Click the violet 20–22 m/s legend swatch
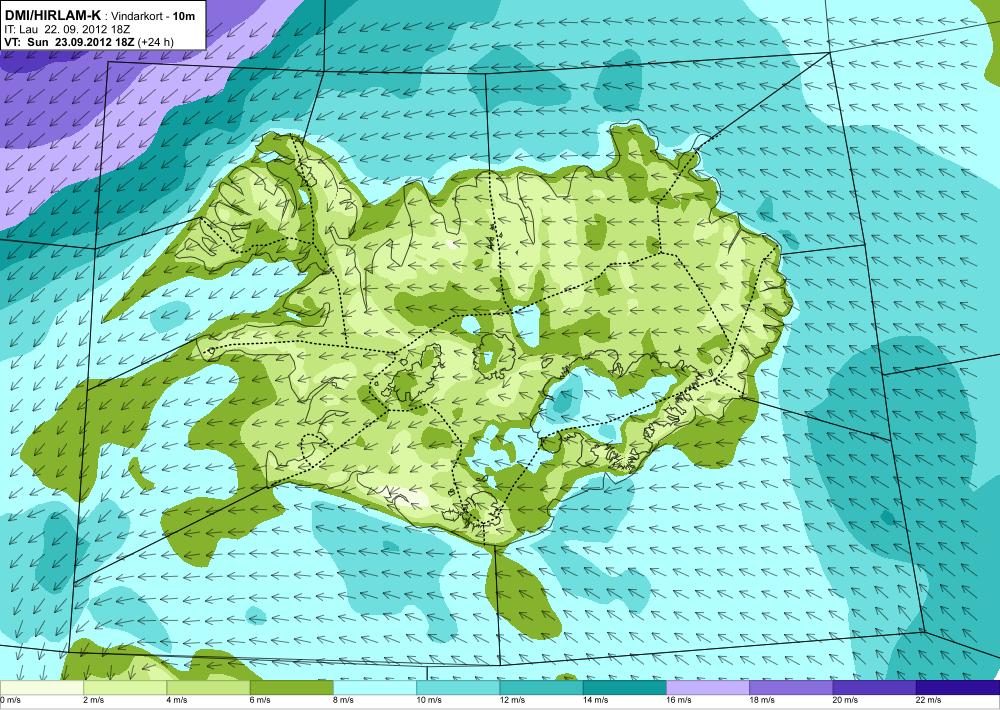This screenshot has width=1000, height=710. pyautogui.click(x=874, y=688)
